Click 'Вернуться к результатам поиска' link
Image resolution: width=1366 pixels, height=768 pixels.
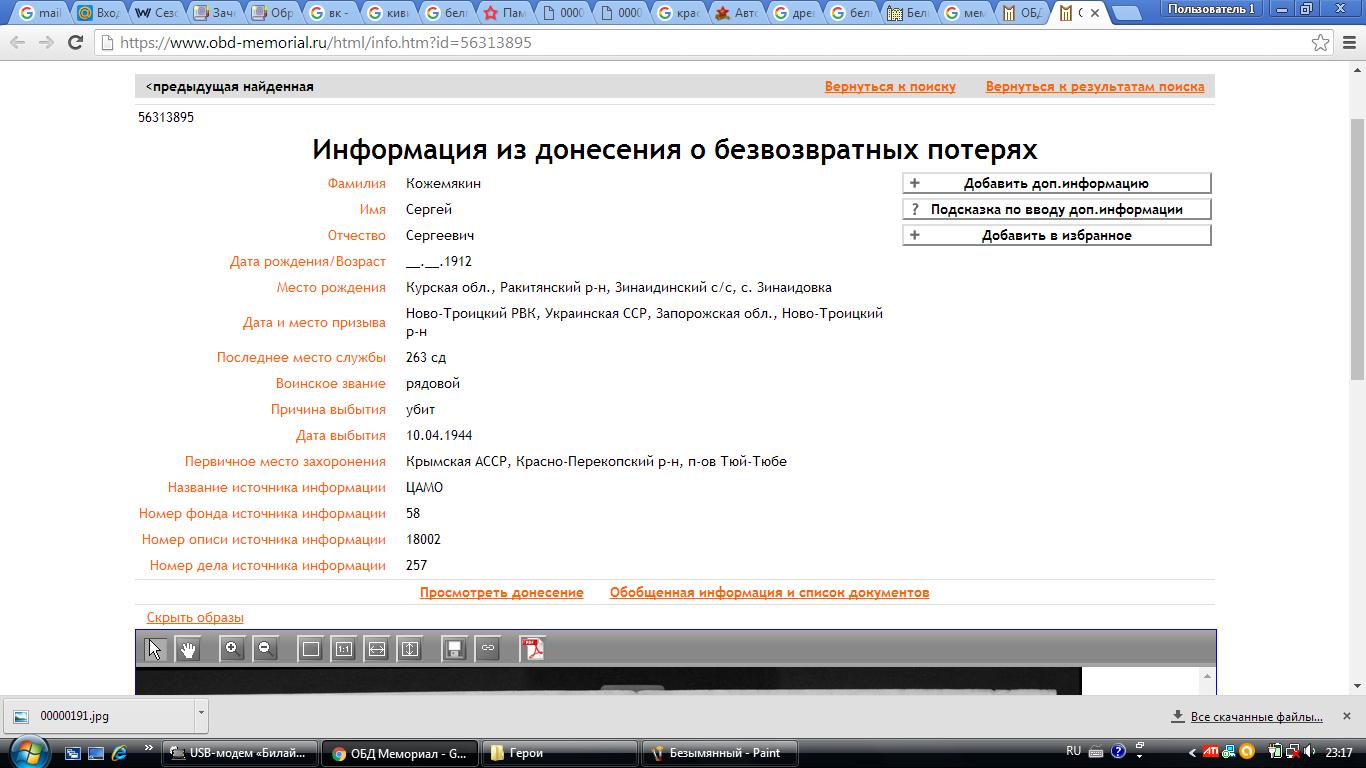[1094, 87]
